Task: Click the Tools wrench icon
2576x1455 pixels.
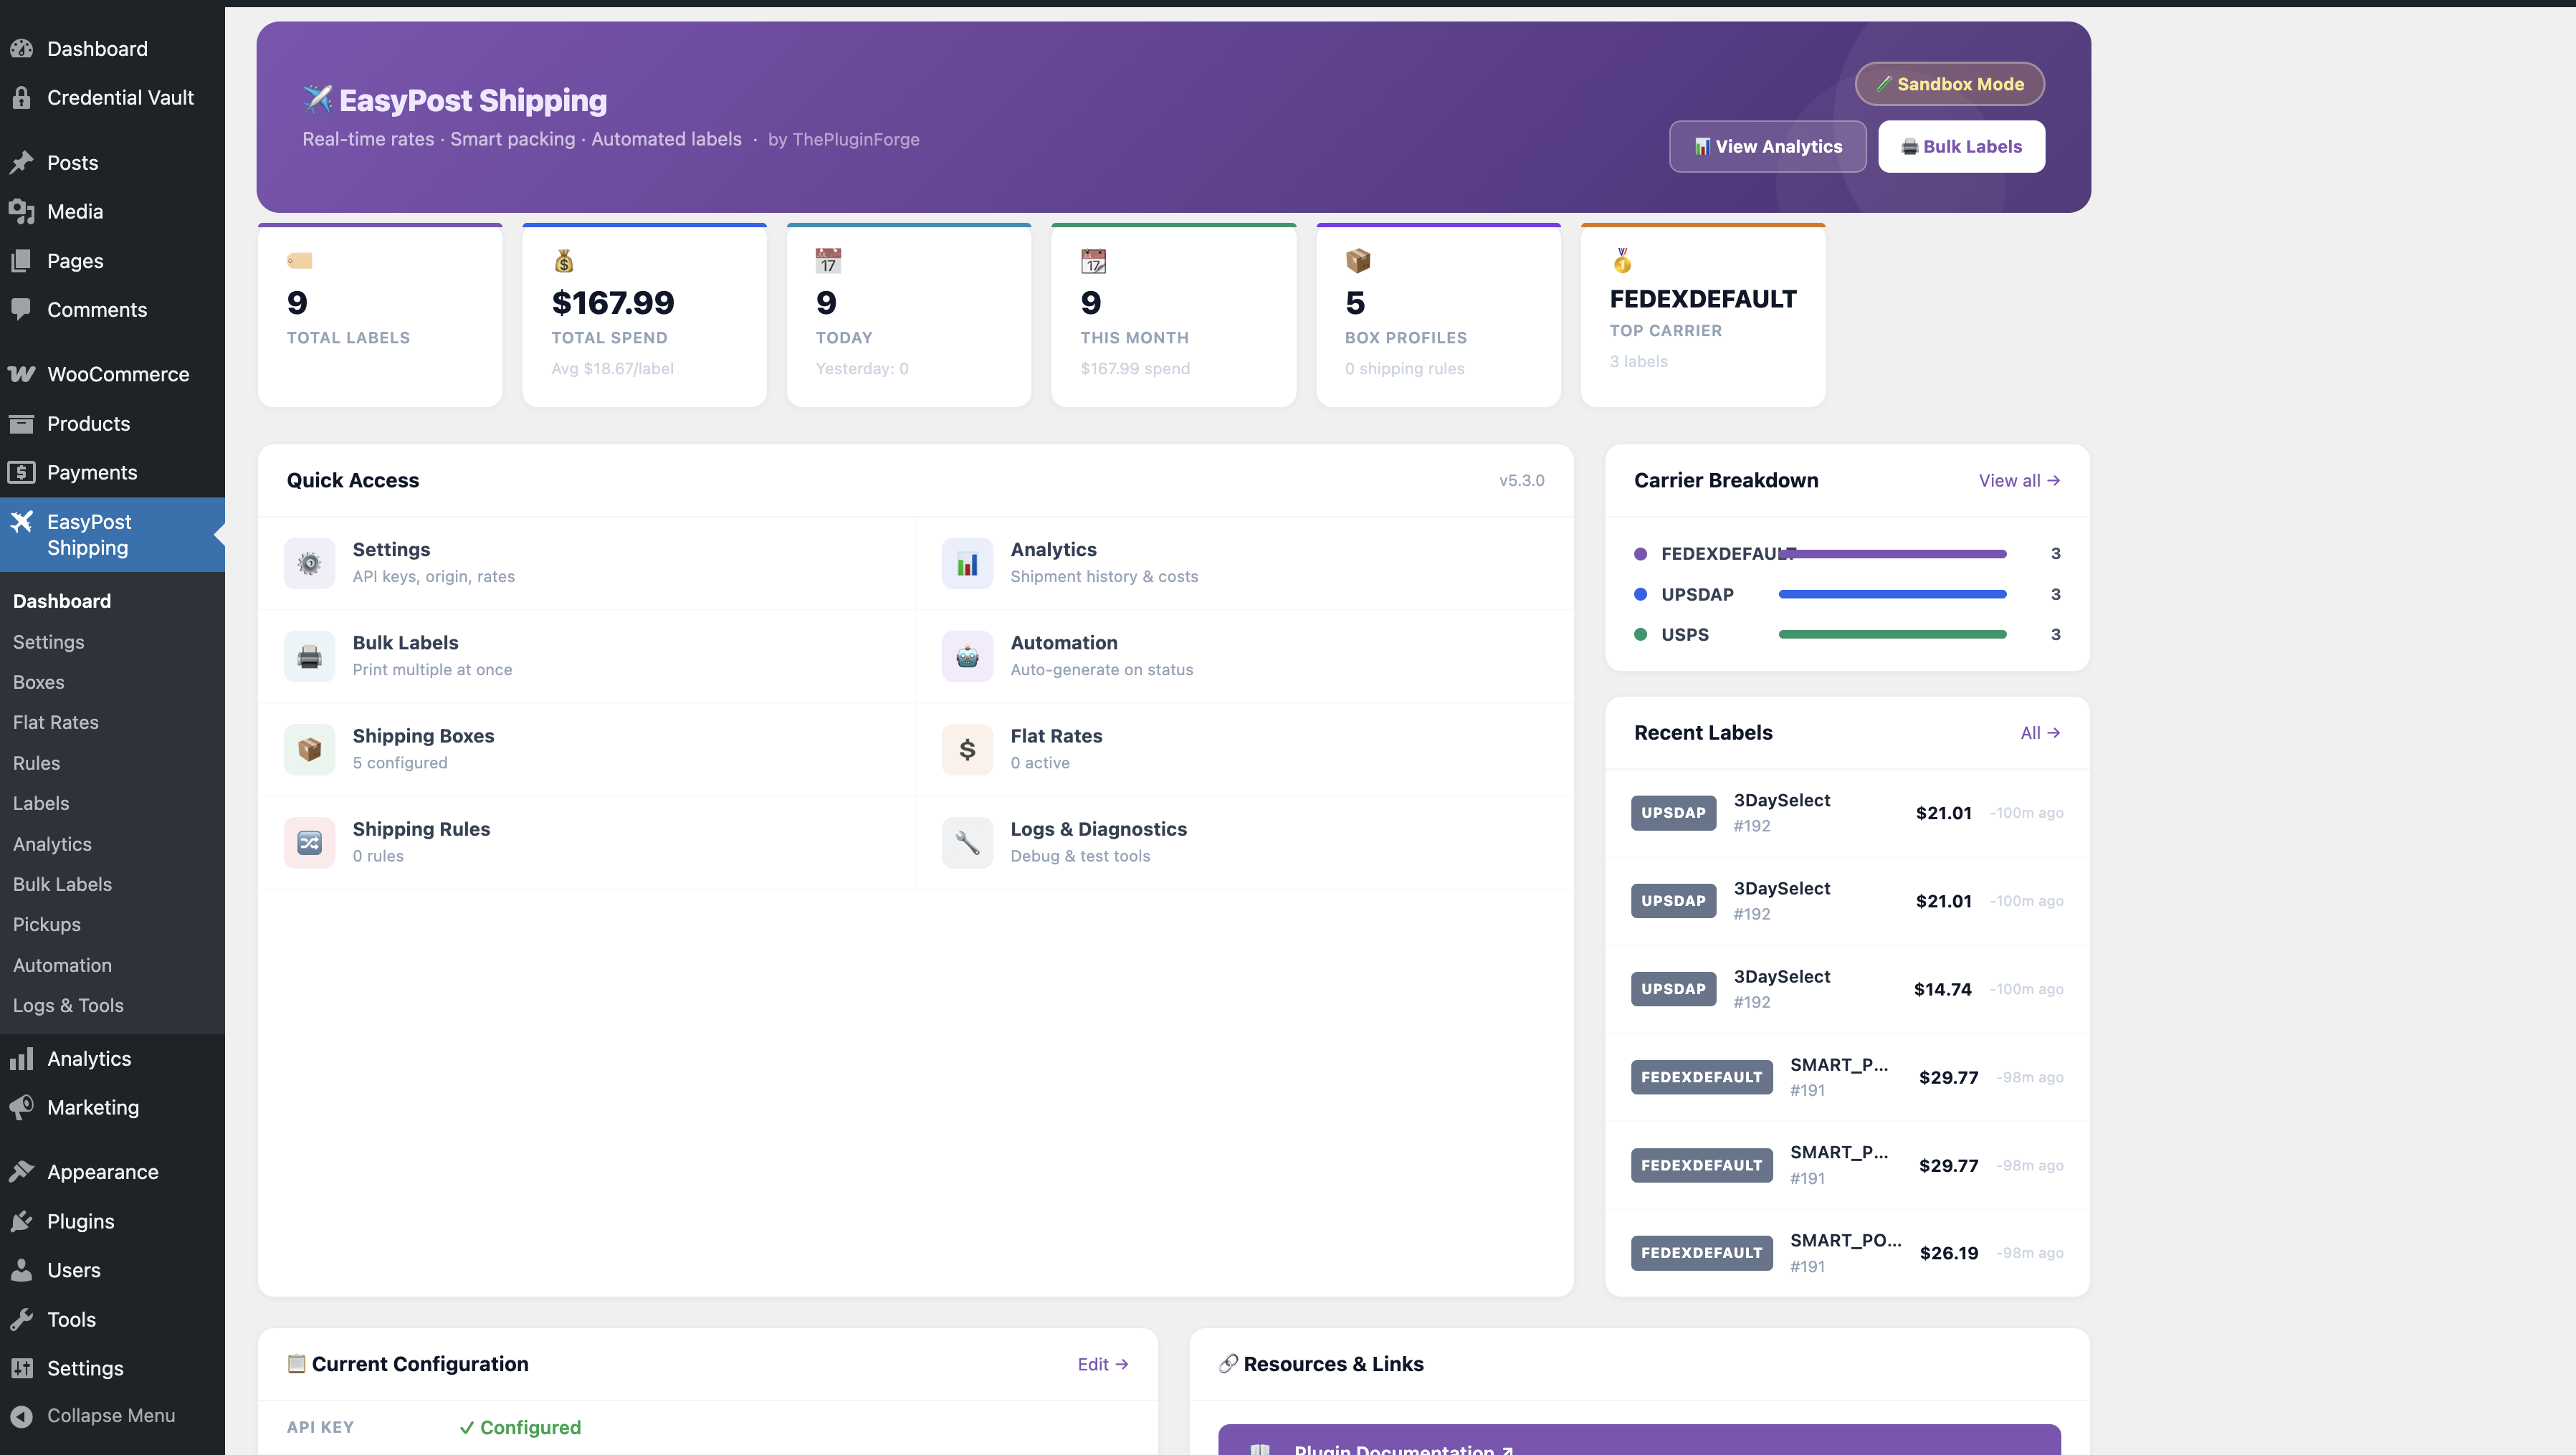Action: 22,1319
